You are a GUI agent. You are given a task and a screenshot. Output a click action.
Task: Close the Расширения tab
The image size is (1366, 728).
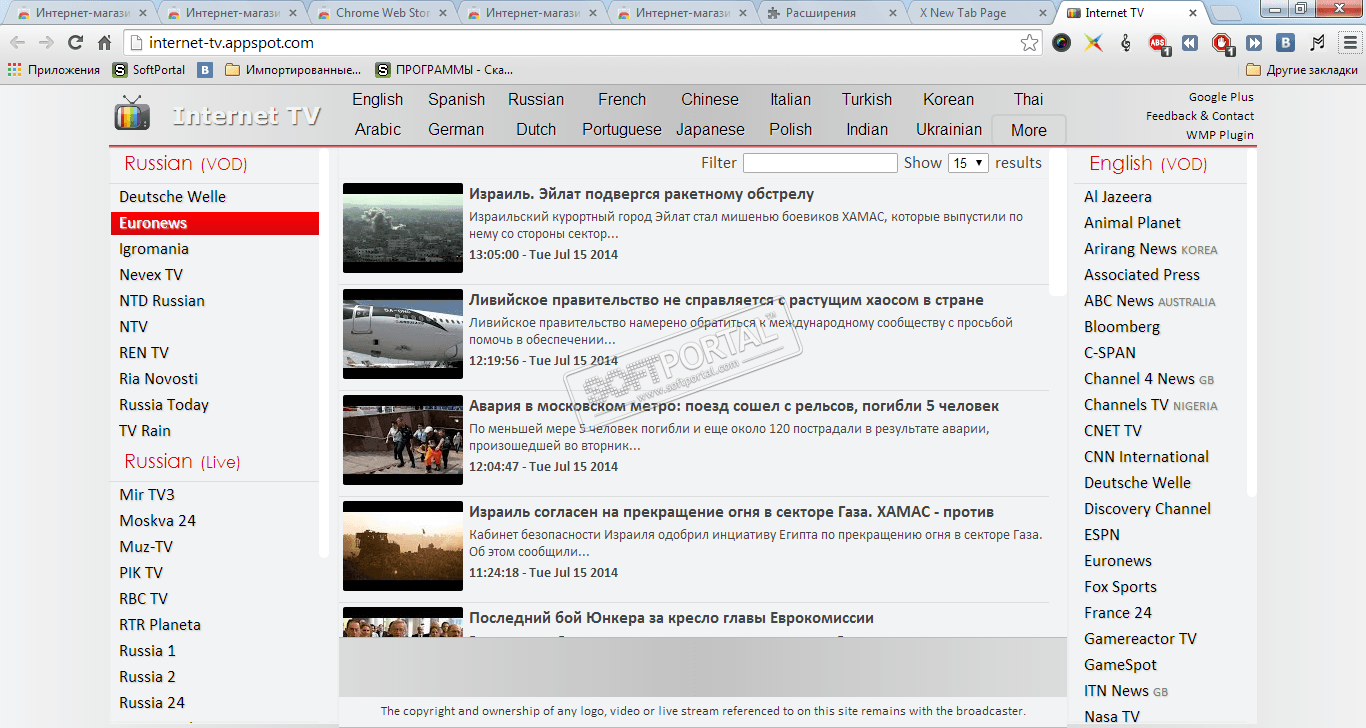coord(892,13)
